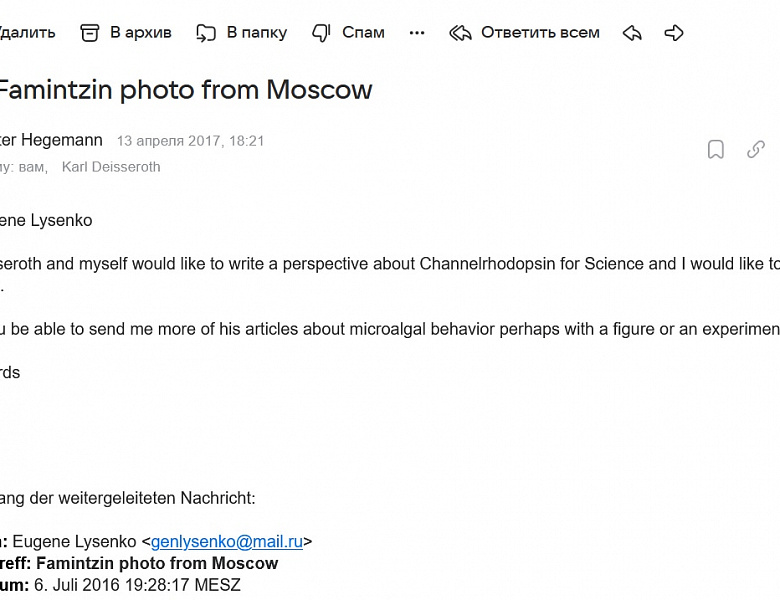Viewport: 780px width, 600px height.
Task: Click the archive box icon
Action: click(x=90, y=33)
